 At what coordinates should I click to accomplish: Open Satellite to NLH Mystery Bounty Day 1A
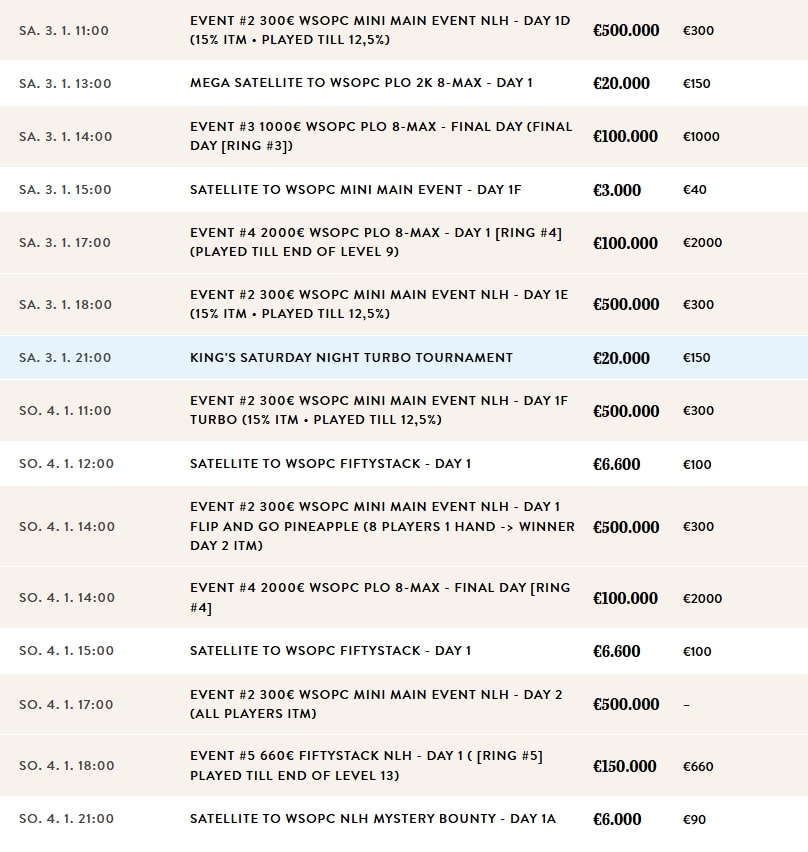tap(372, 819)
